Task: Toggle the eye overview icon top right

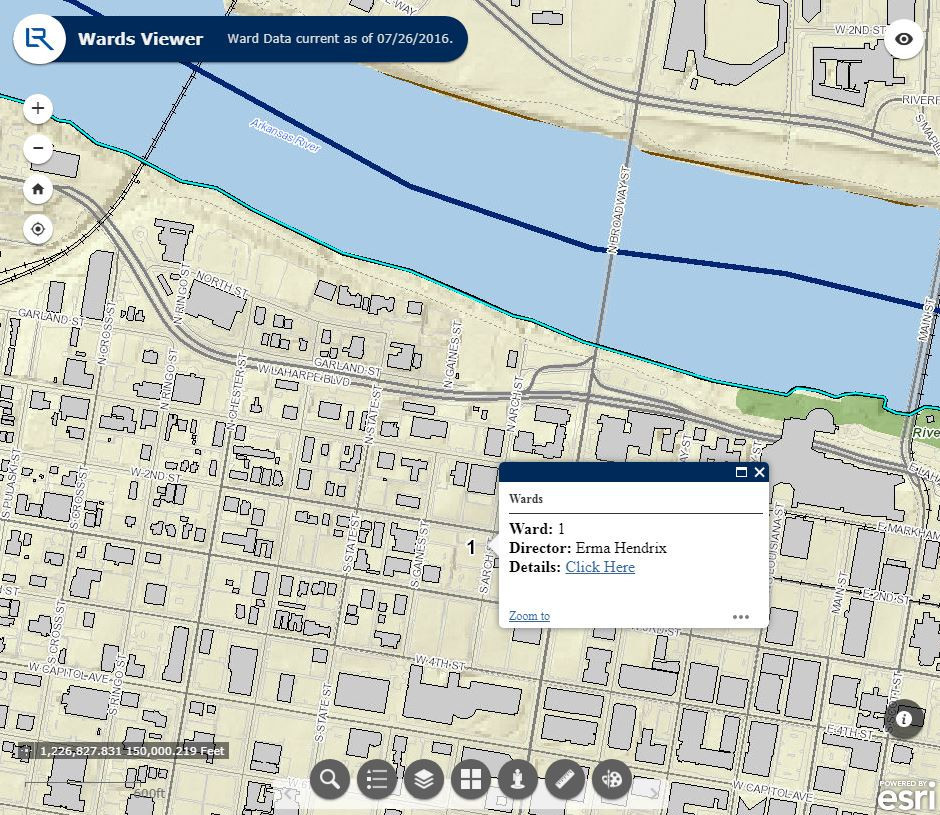Action: pos(904,39)
